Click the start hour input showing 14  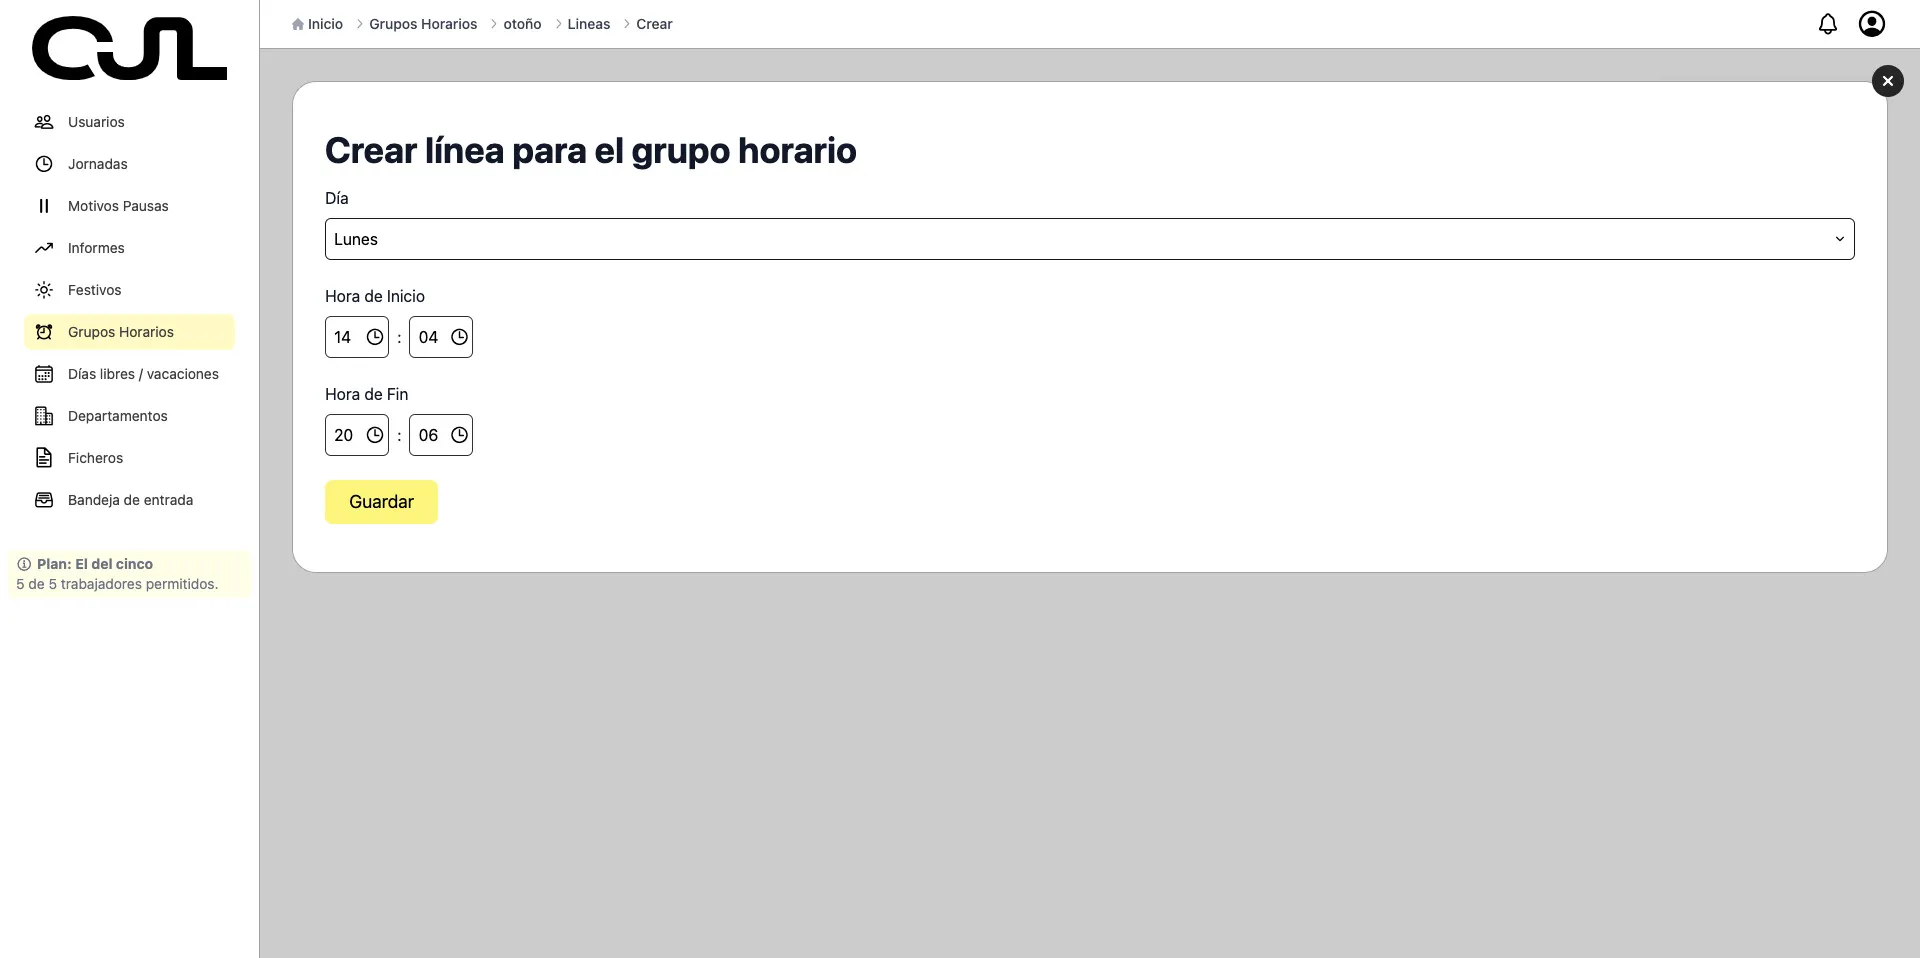[344, 337]
